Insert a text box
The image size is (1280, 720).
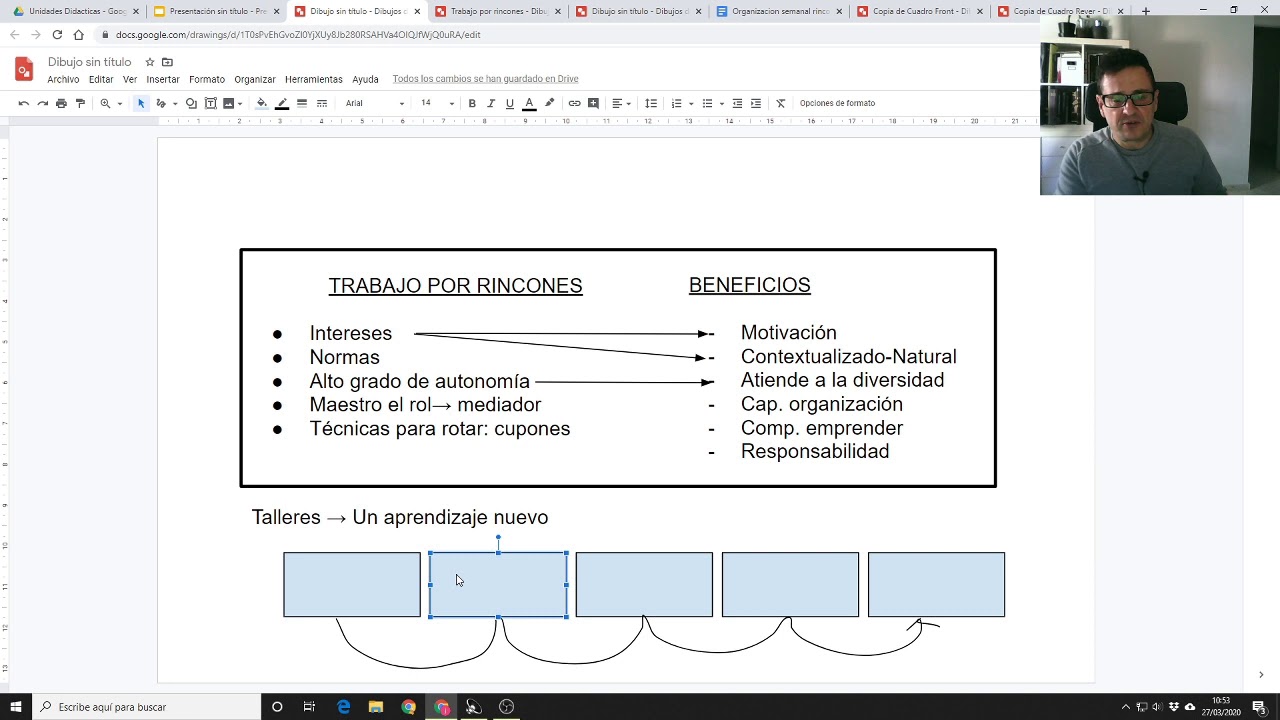coord(210,103)
